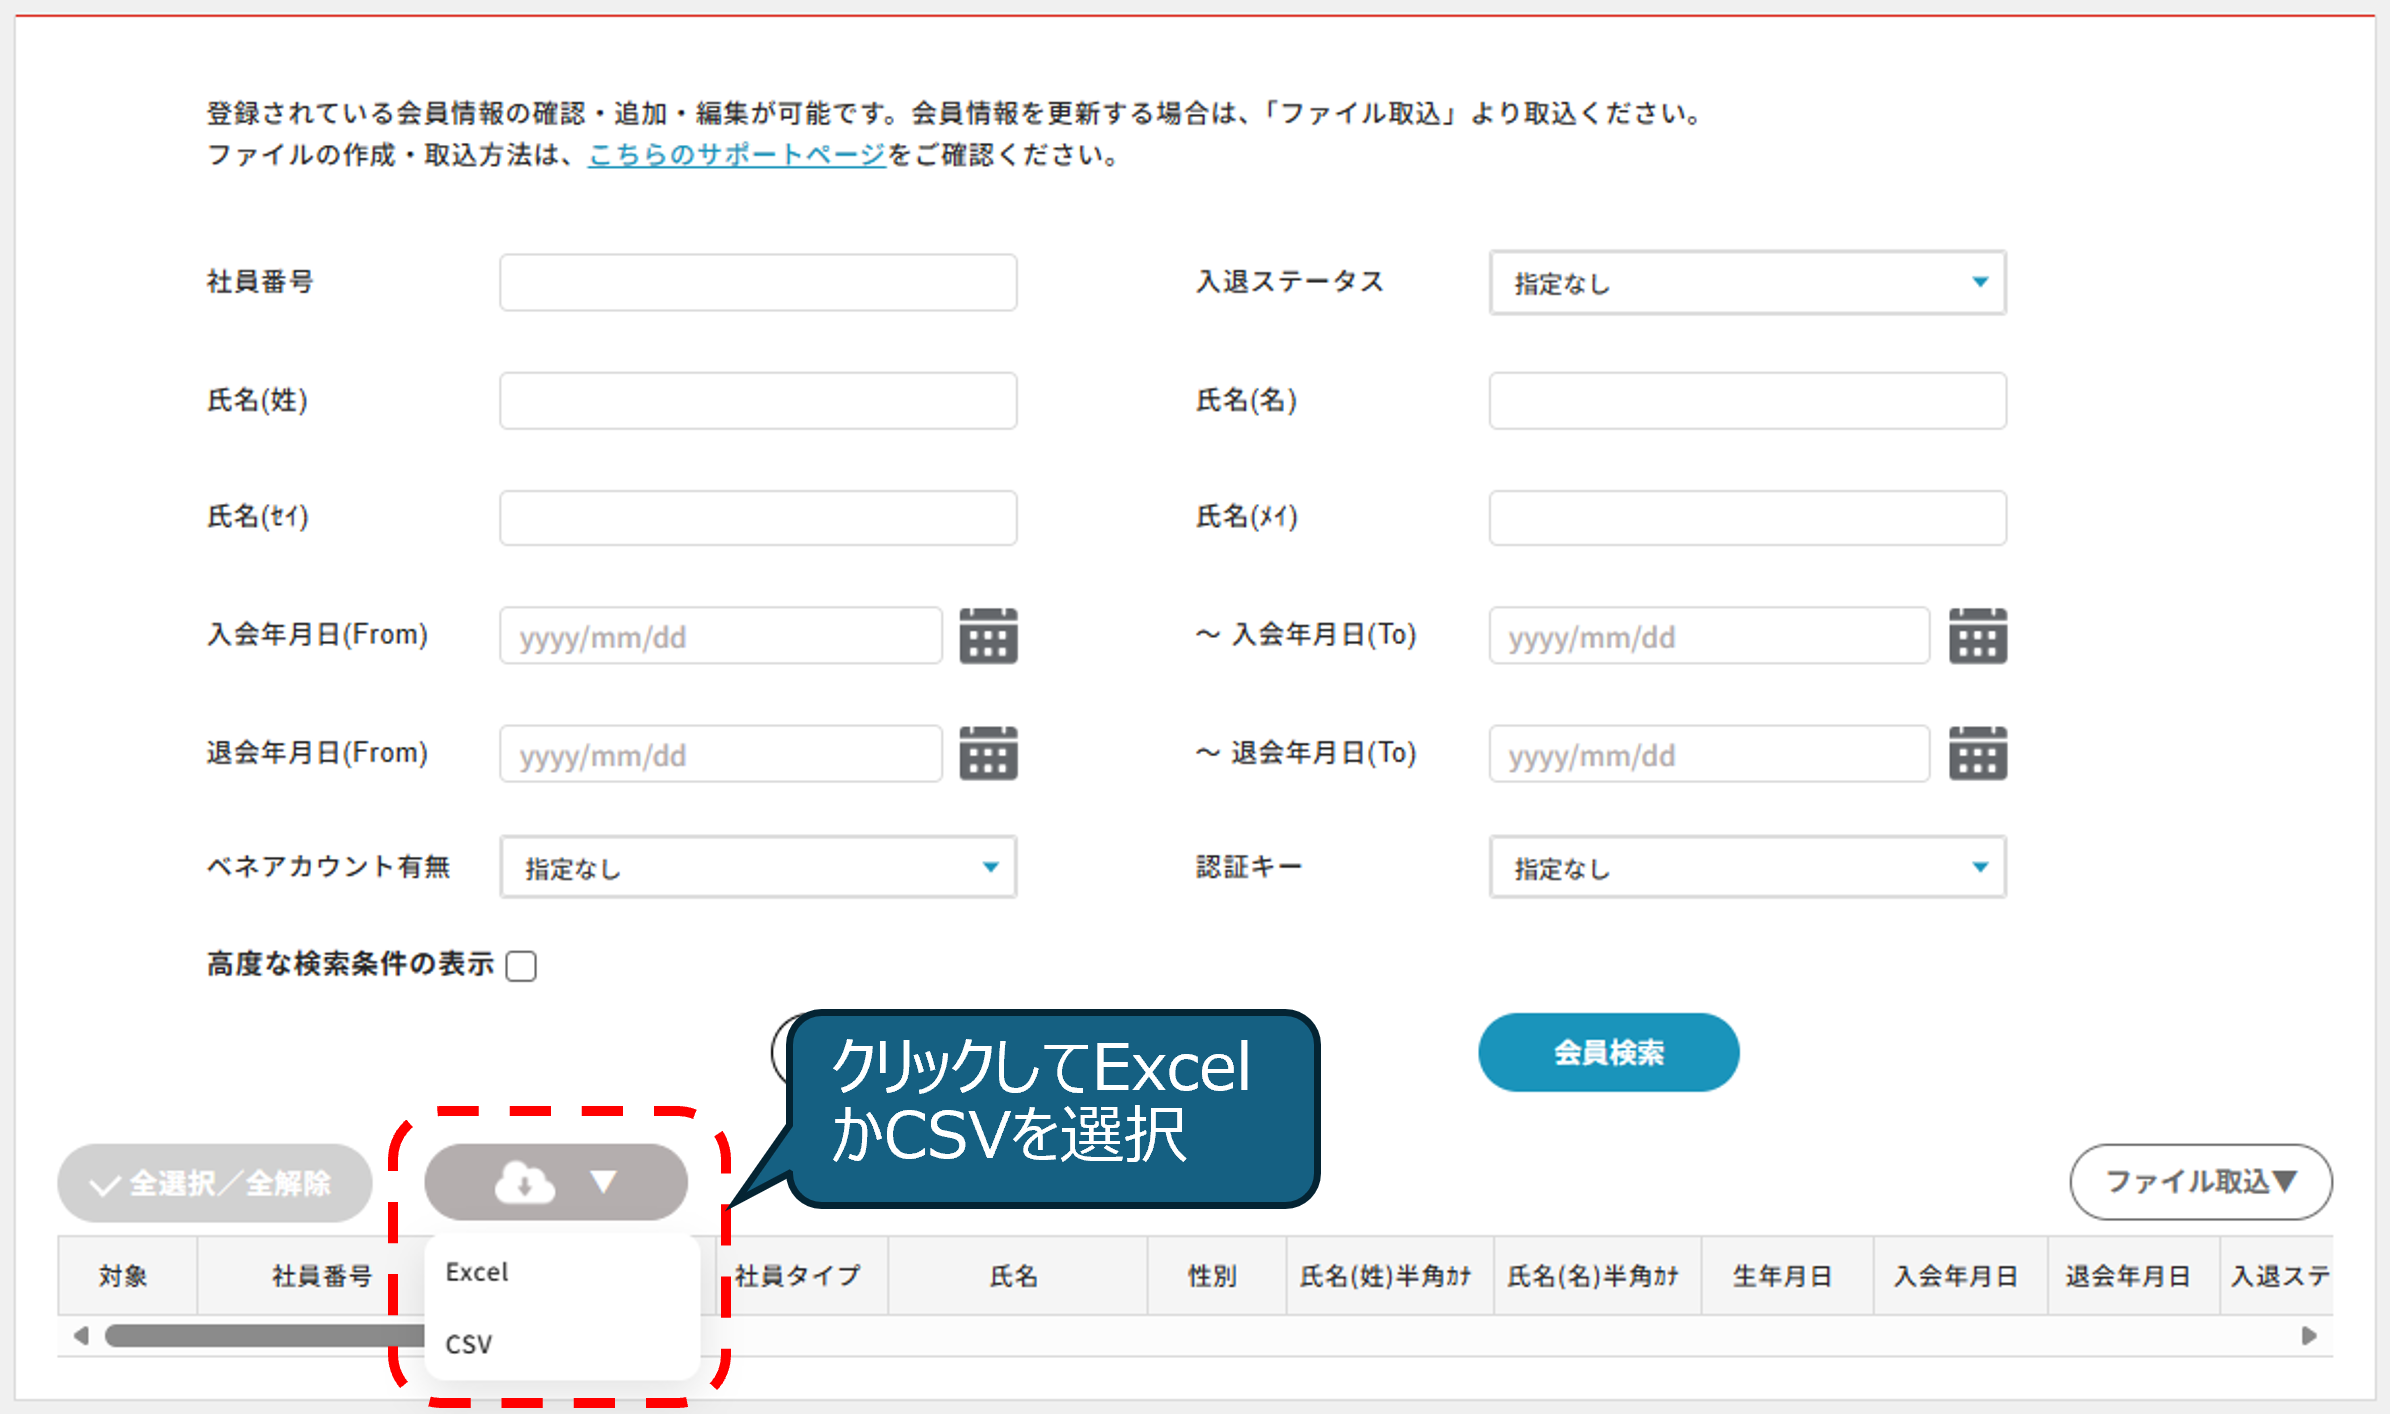Open calendar for 退会年月日(To)
This screenshot has height=1414, width=2390.
tap(1977, 753)
